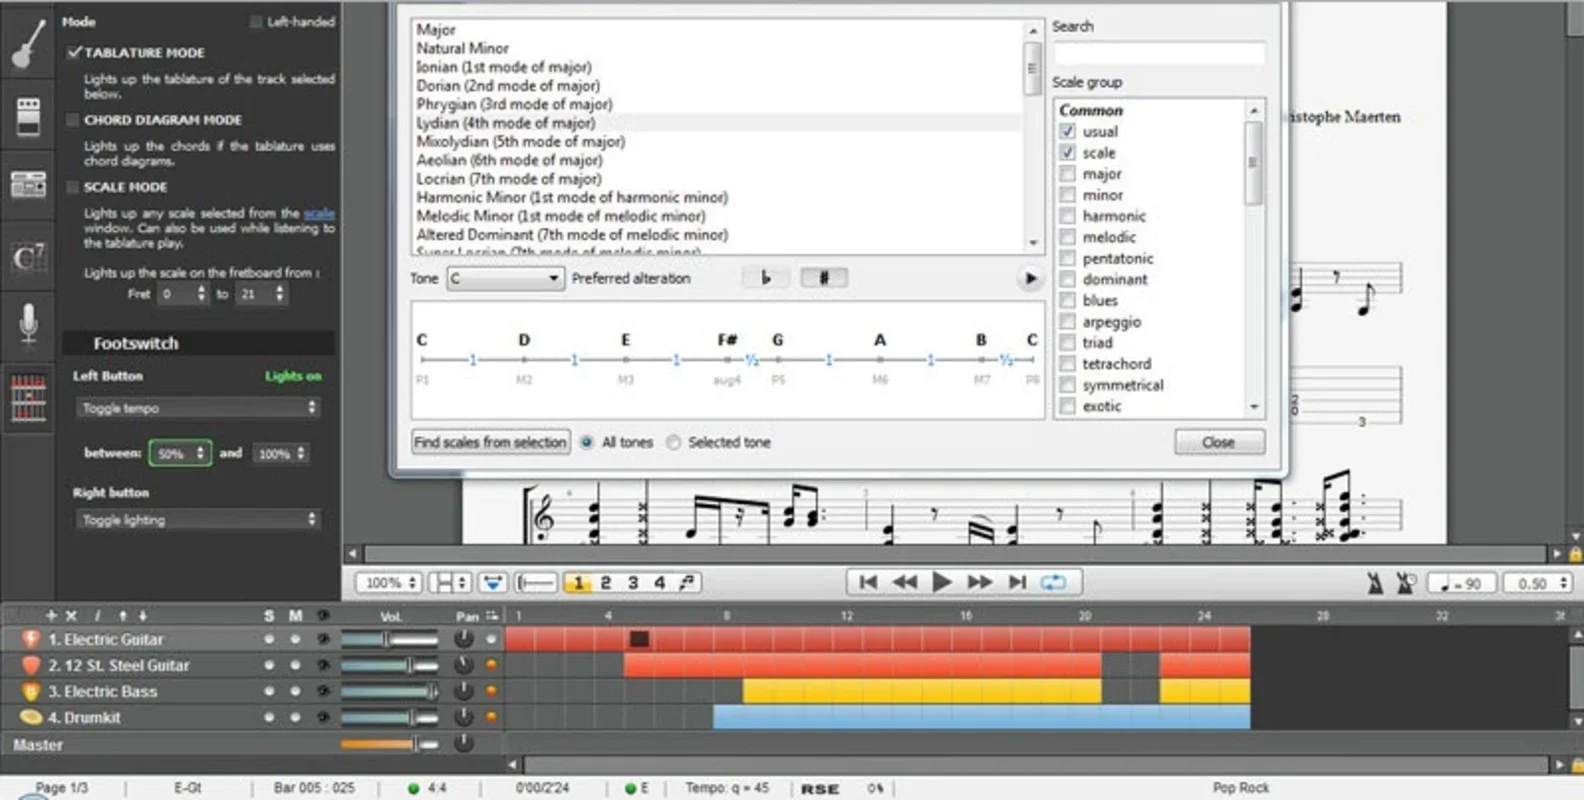Open the 100% zoom level dropdown

[390, 582]
